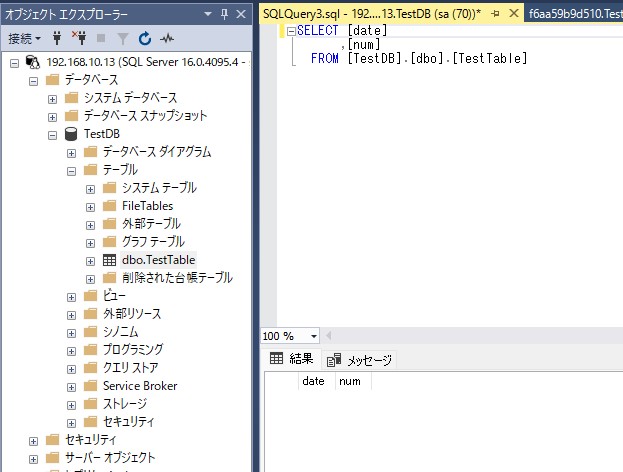Expand TestDB's セキュリティ folder

pos(72,423)
